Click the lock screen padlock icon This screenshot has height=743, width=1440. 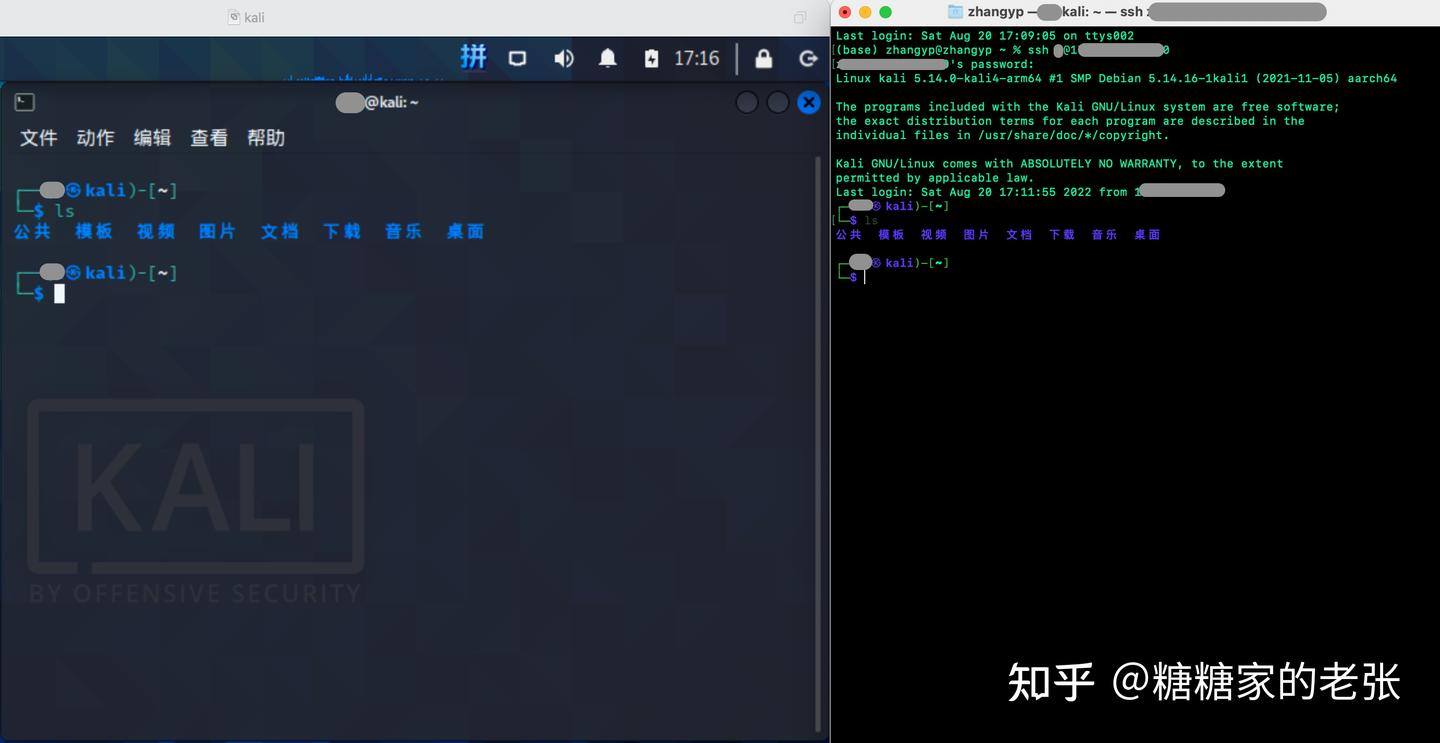click(x=763, y=59)
